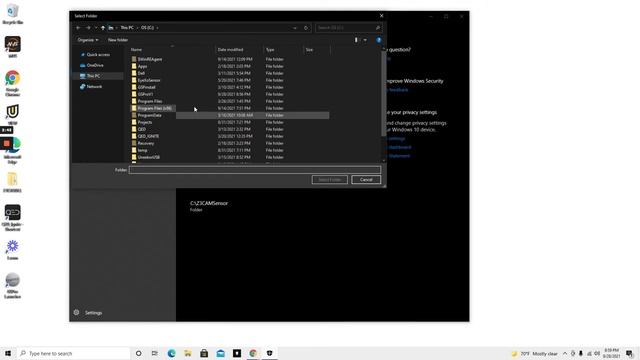This screenshot has height=360, width=640.
Task: Select Quick access in the navigation pane
Action: pyautogui.click(x=98, y=55)
